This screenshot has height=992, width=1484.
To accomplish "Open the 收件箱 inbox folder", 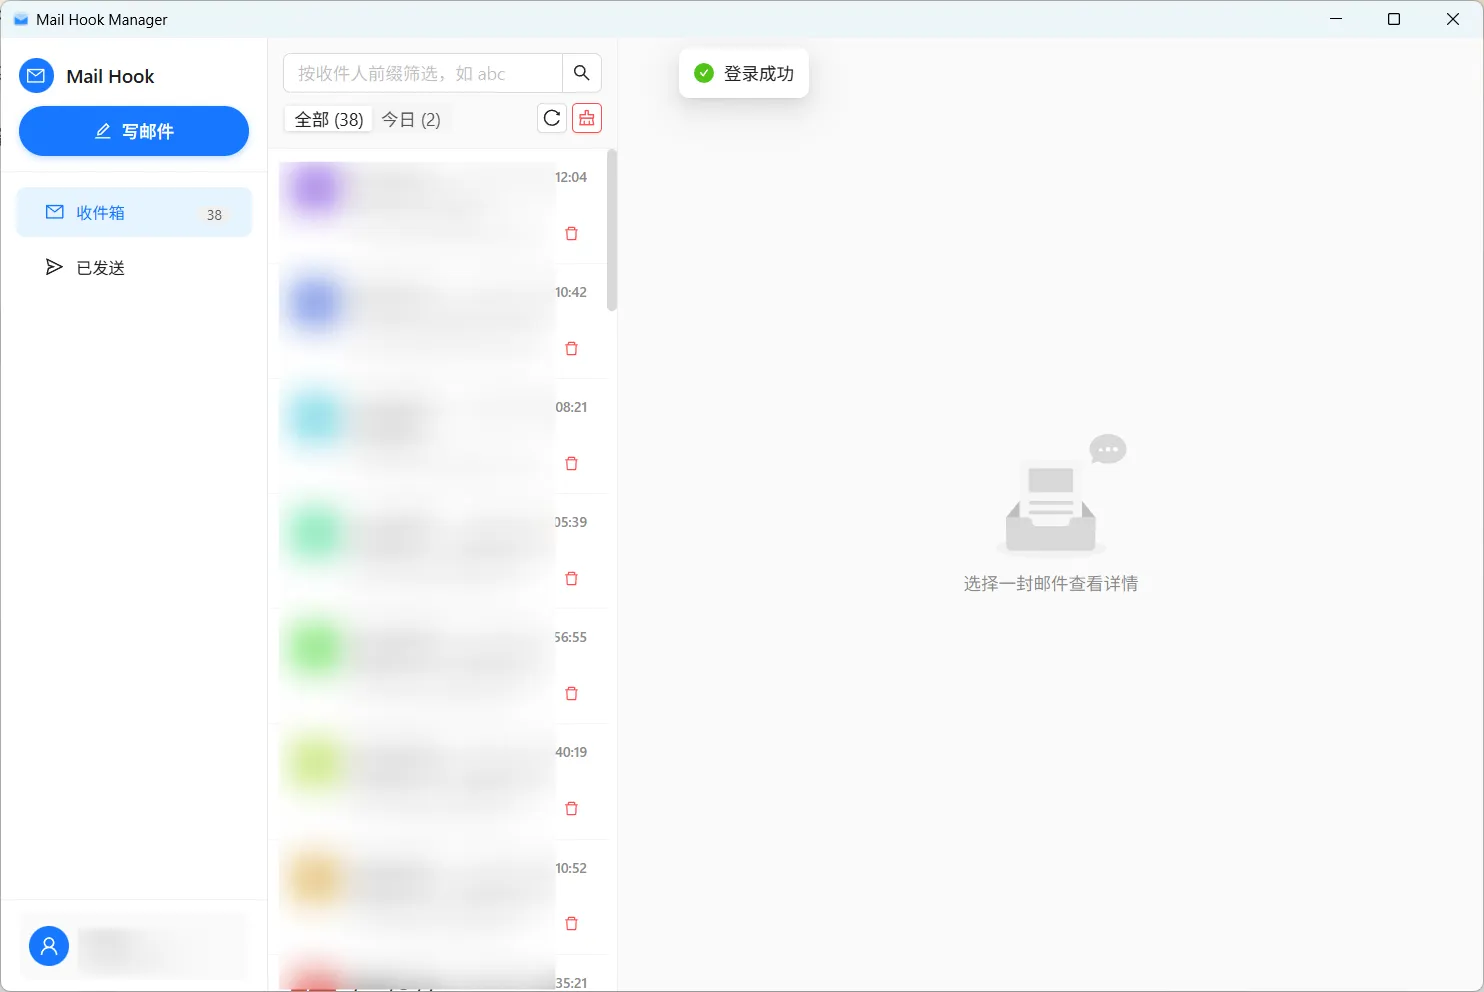I will click(134, 212).
